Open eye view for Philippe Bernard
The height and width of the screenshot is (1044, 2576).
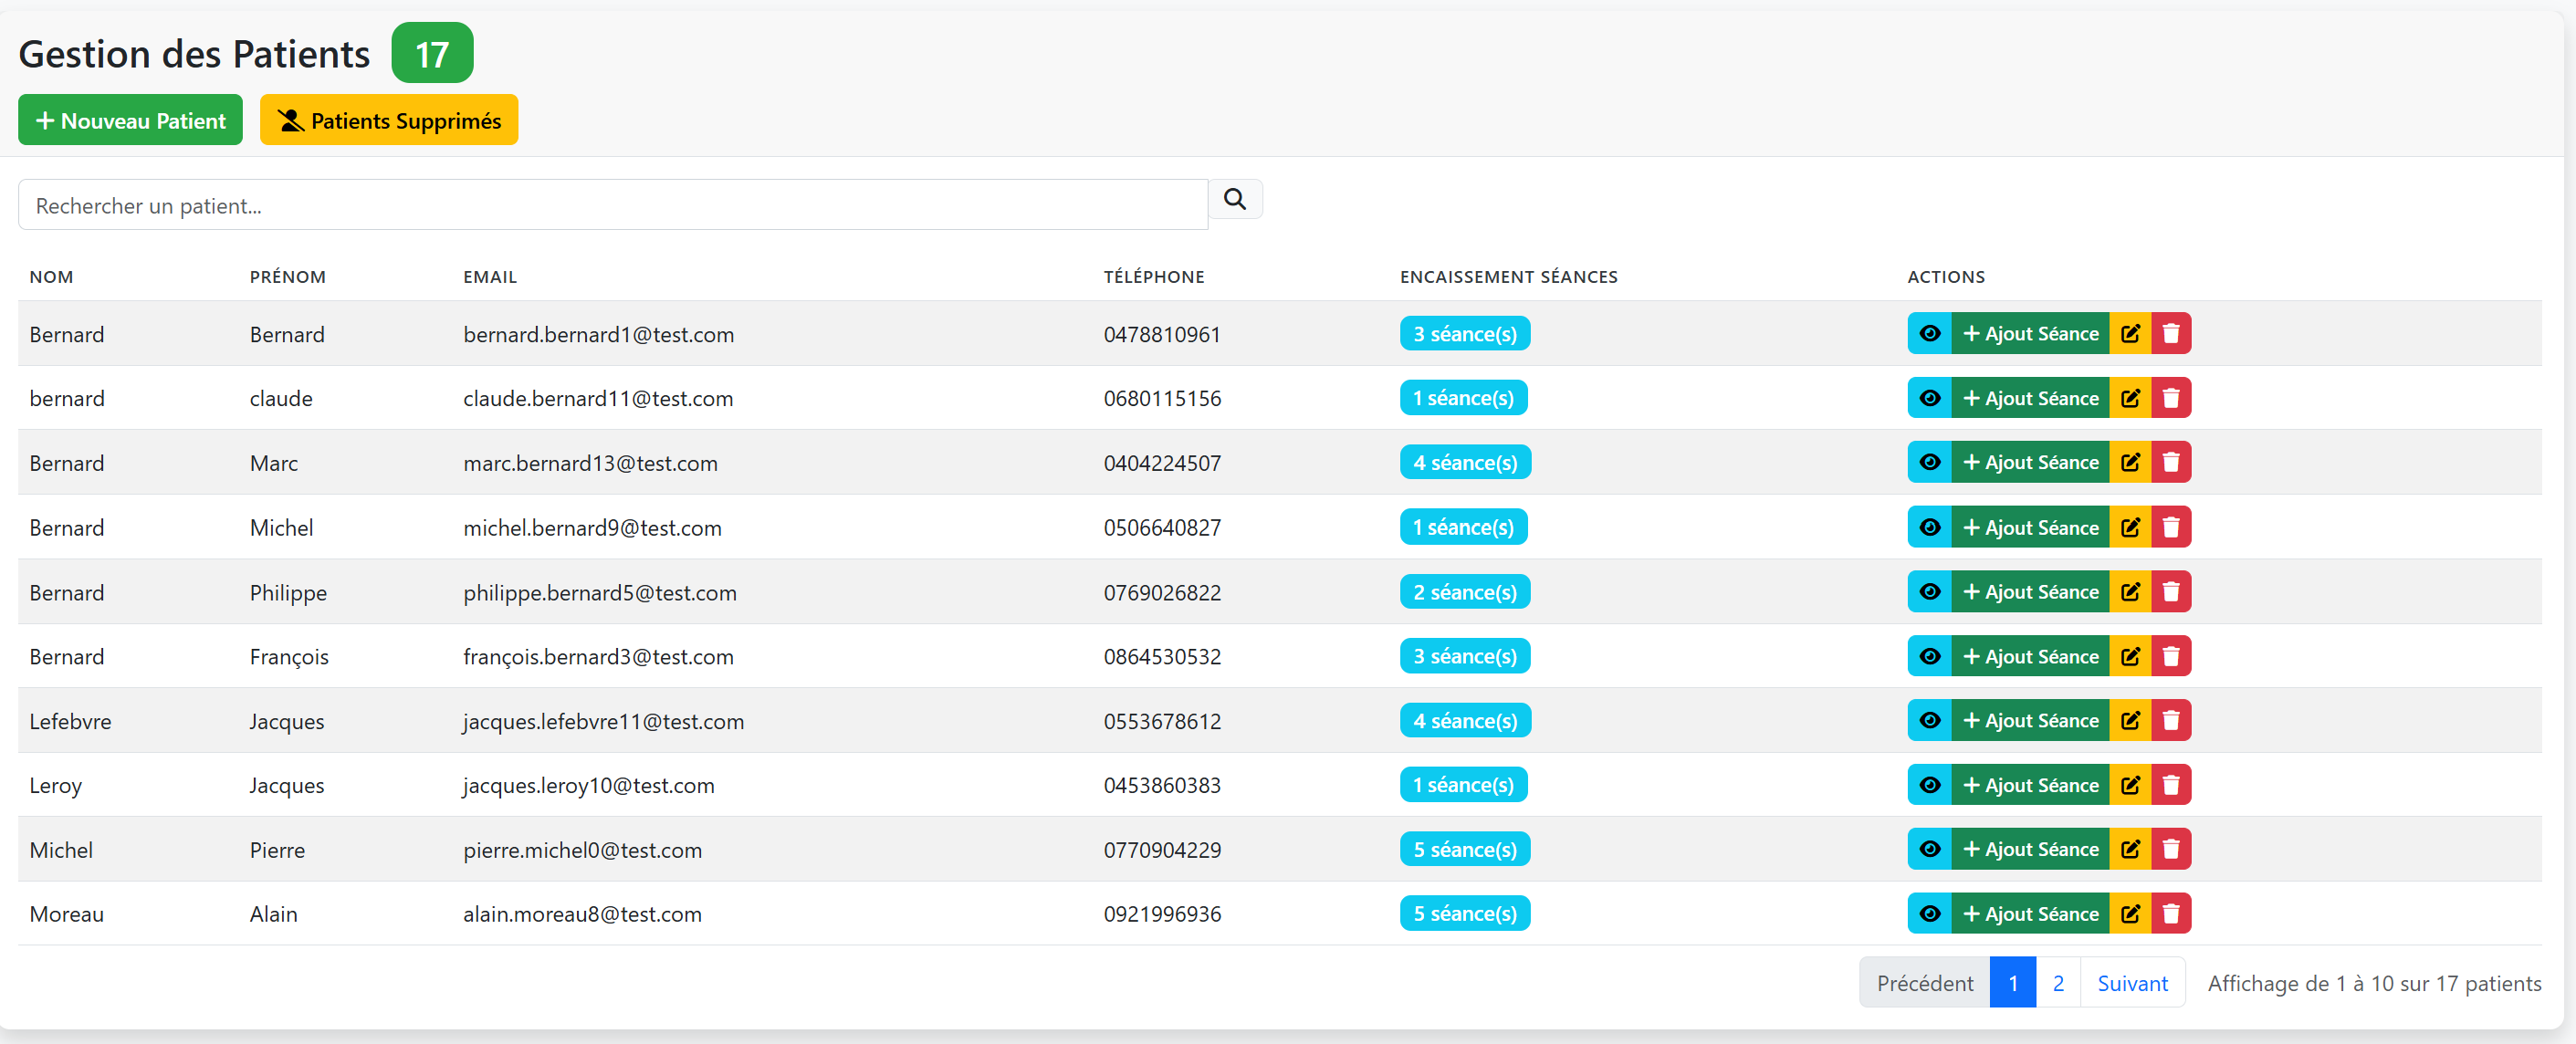[1929, 592]
